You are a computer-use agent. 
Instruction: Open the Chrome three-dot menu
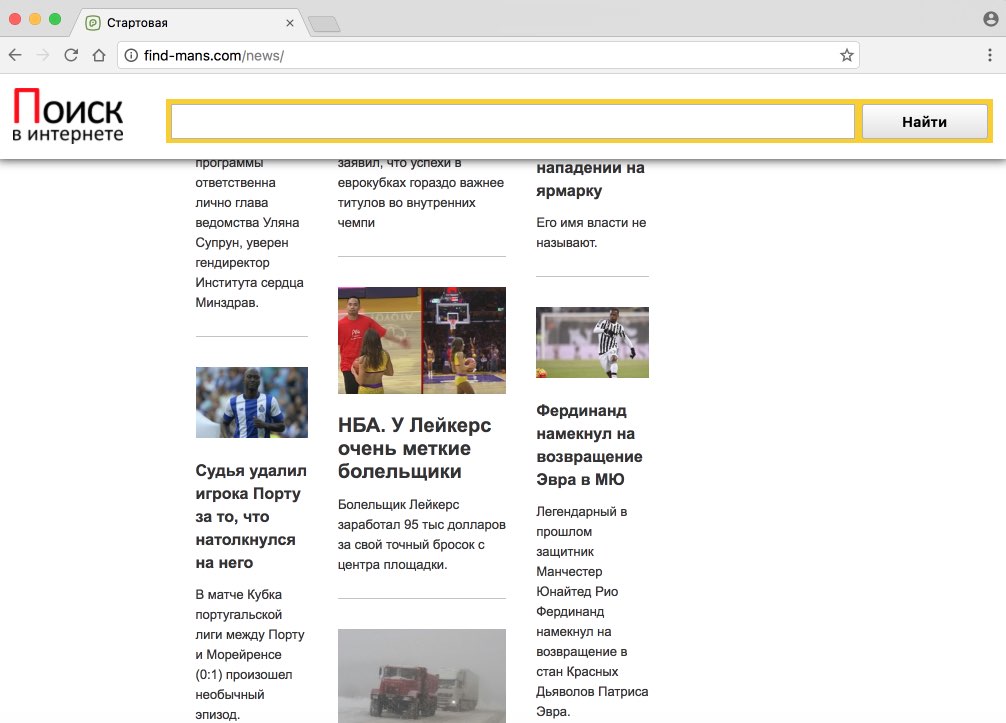(990, 56)
